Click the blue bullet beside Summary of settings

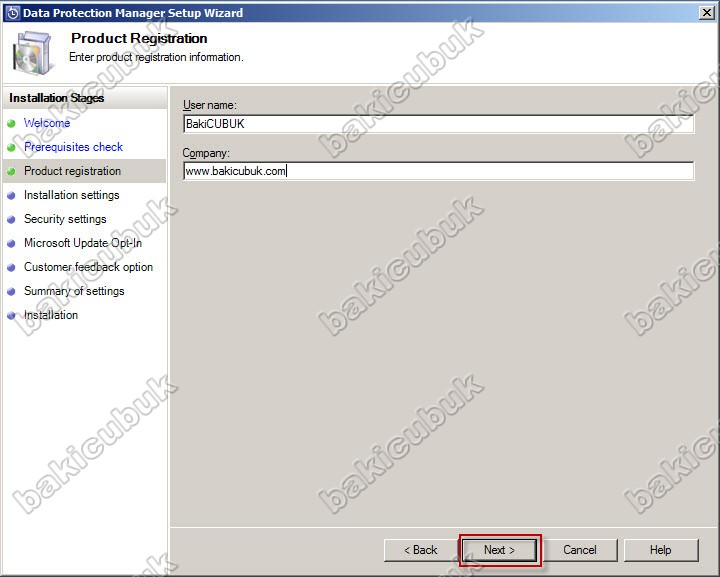click(x=11, y=291)
